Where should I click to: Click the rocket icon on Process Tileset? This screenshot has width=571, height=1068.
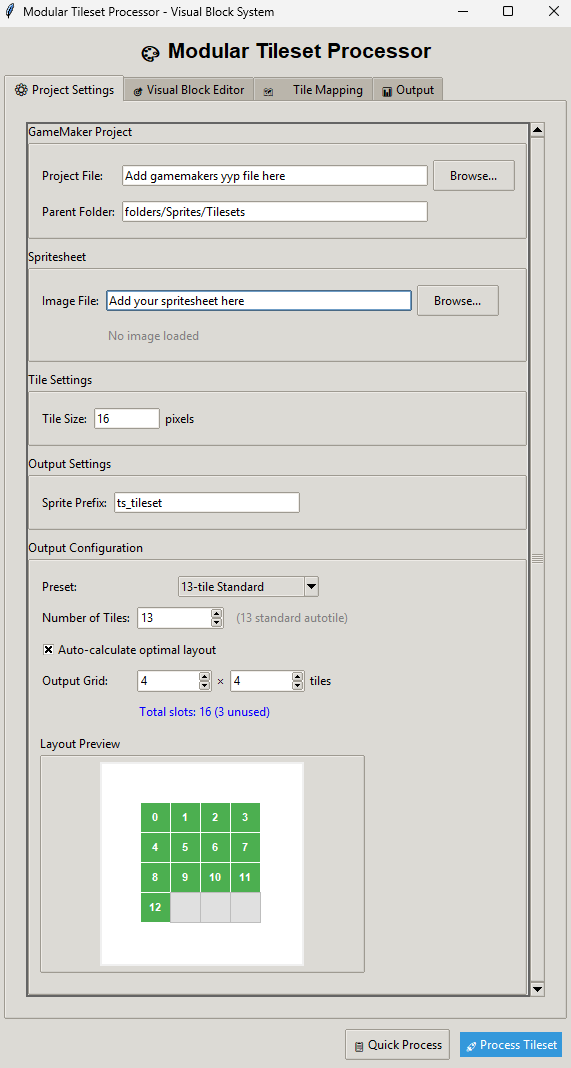471,1046
